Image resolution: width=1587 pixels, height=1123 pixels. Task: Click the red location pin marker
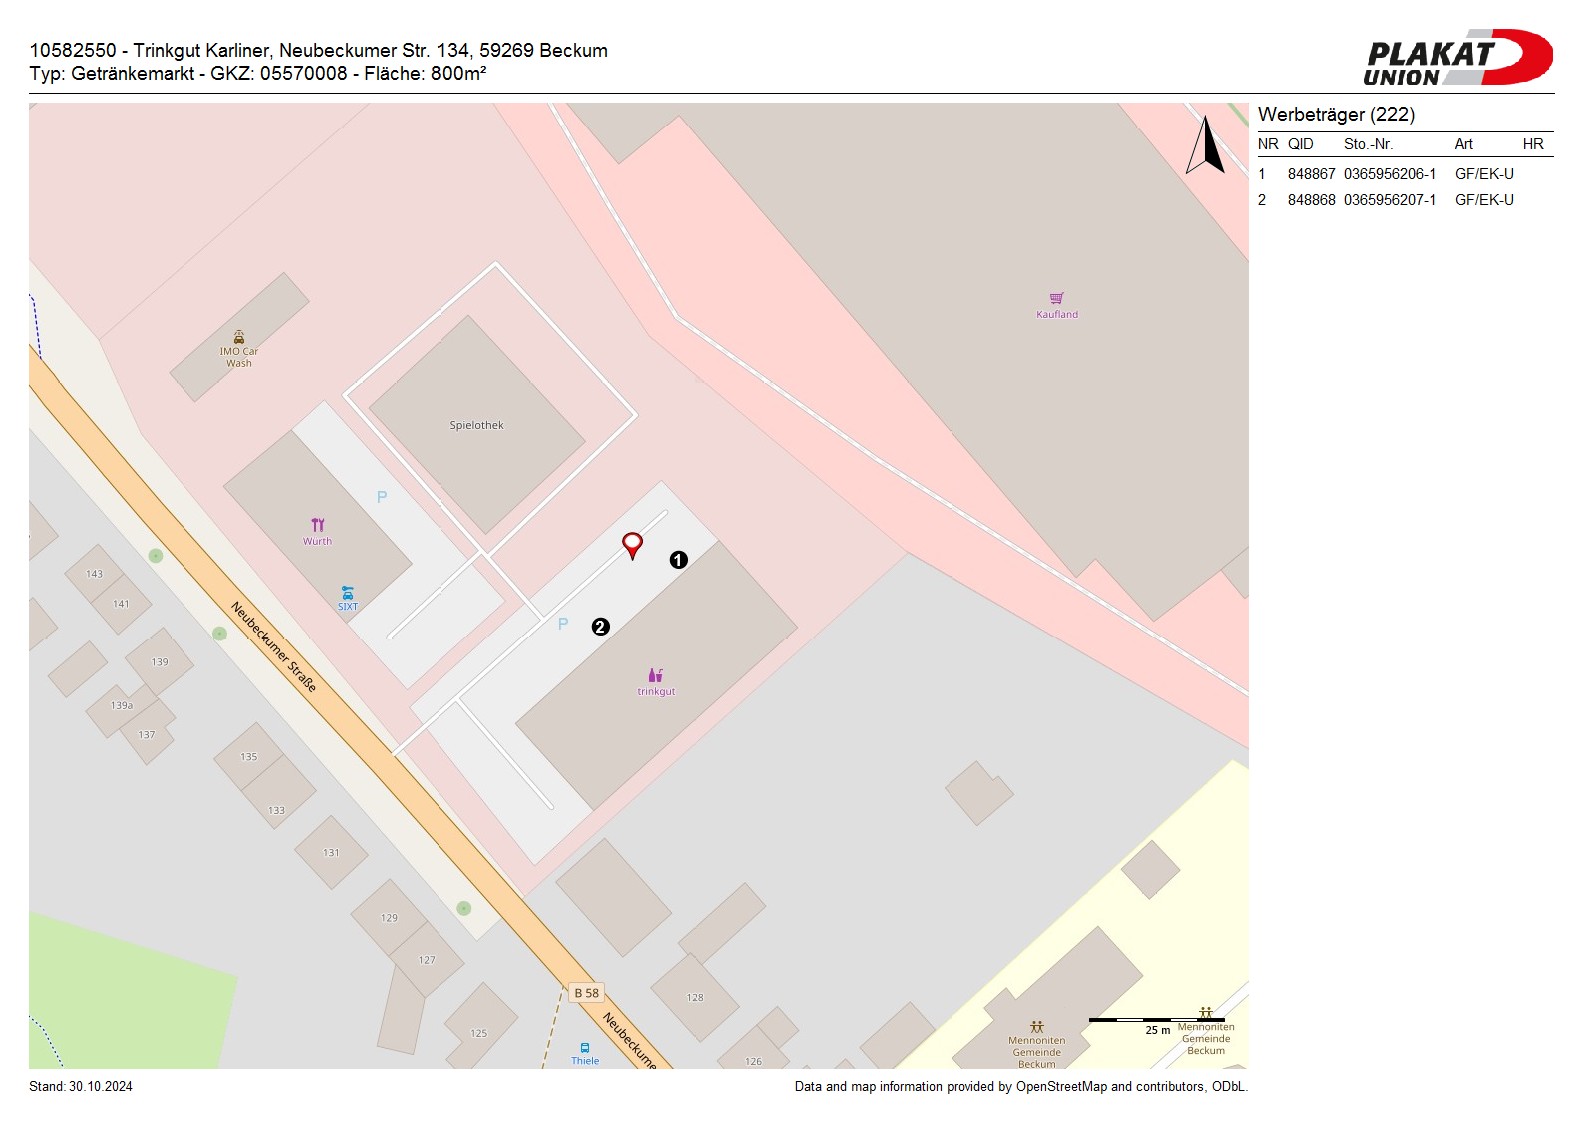(x=632, y=544)
